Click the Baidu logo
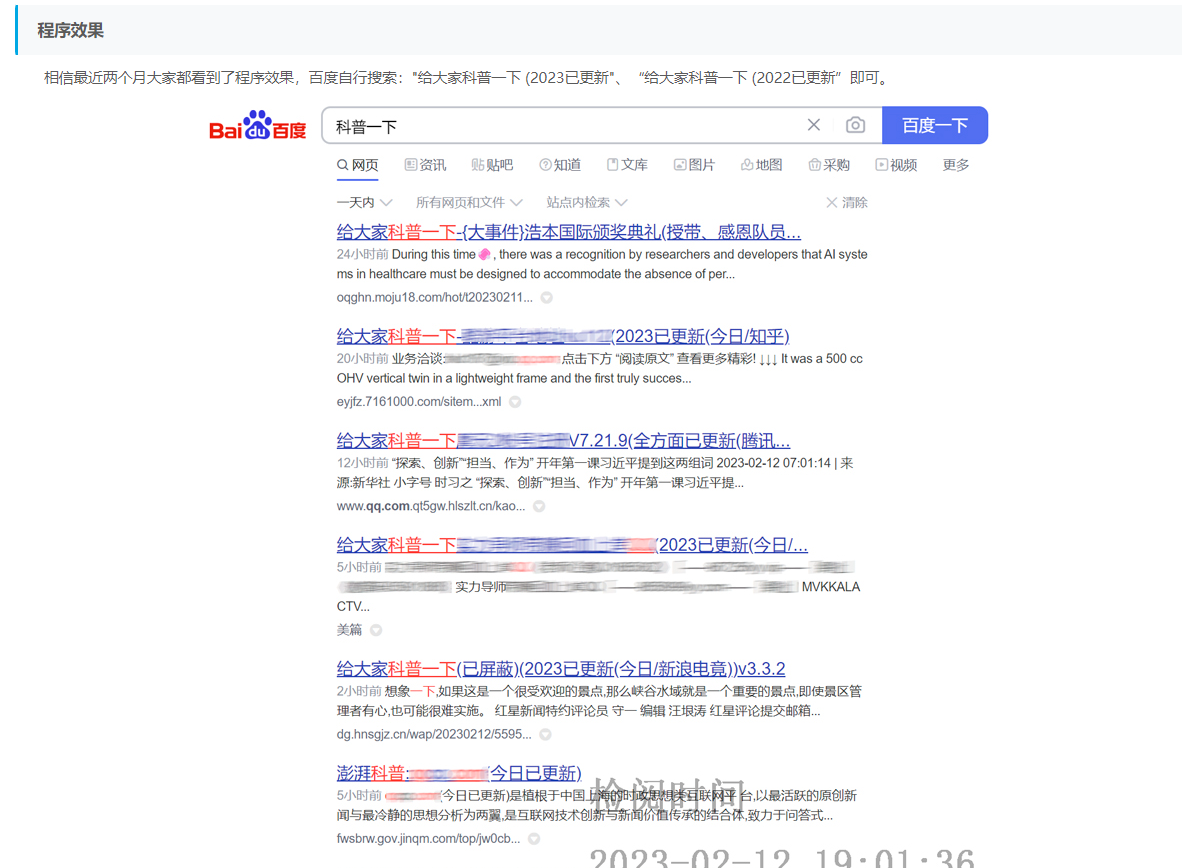The image size is (1182, 868). coord(257,126)
